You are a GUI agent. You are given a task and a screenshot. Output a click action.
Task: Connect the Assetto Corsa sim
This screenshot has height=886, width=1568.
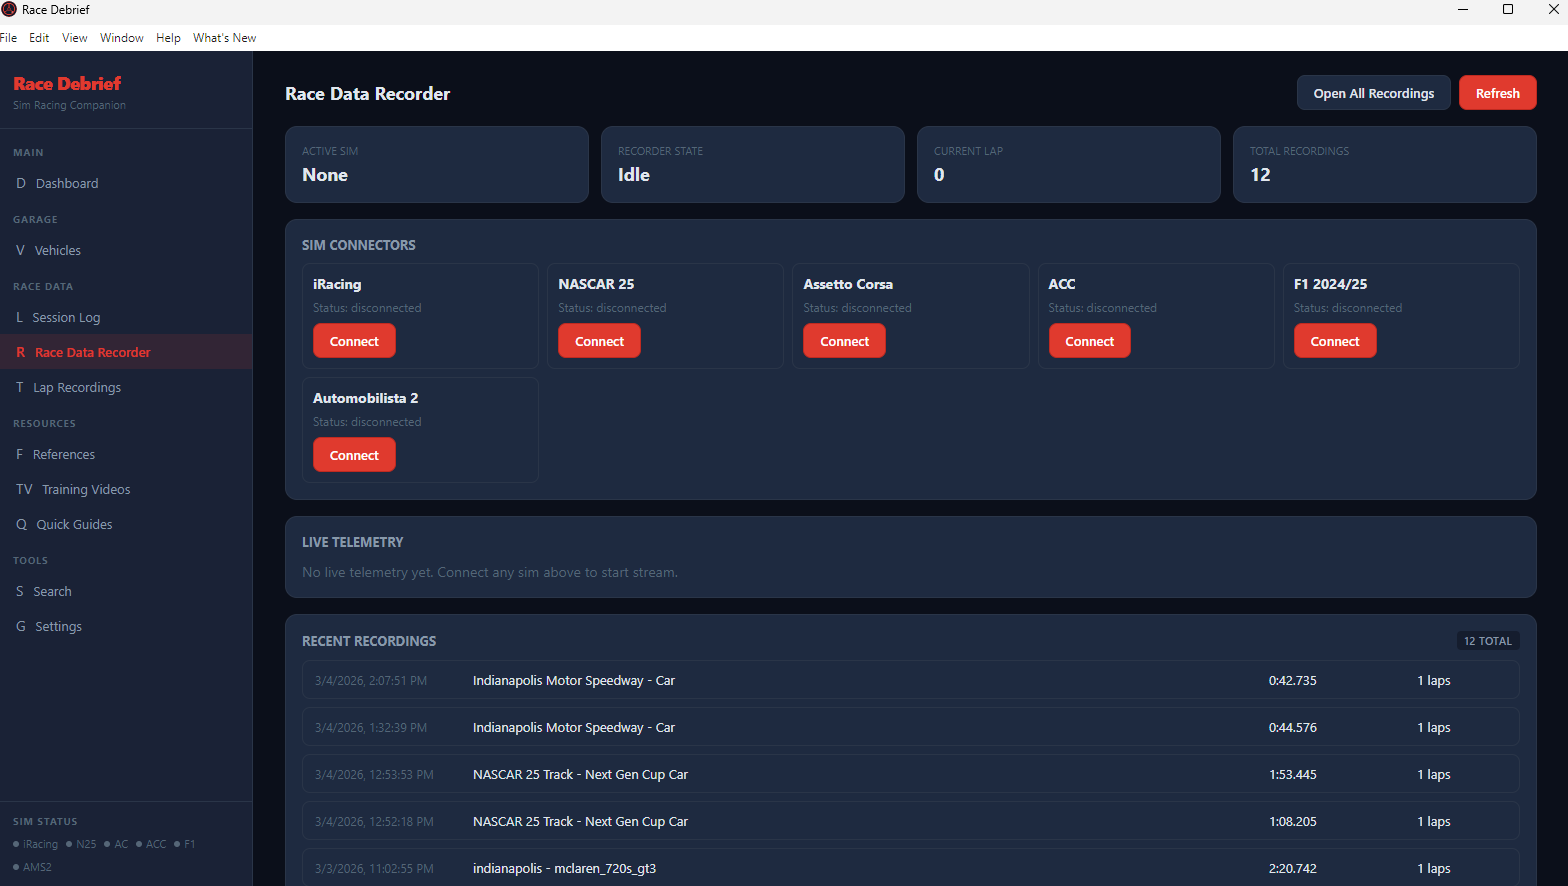845,341
